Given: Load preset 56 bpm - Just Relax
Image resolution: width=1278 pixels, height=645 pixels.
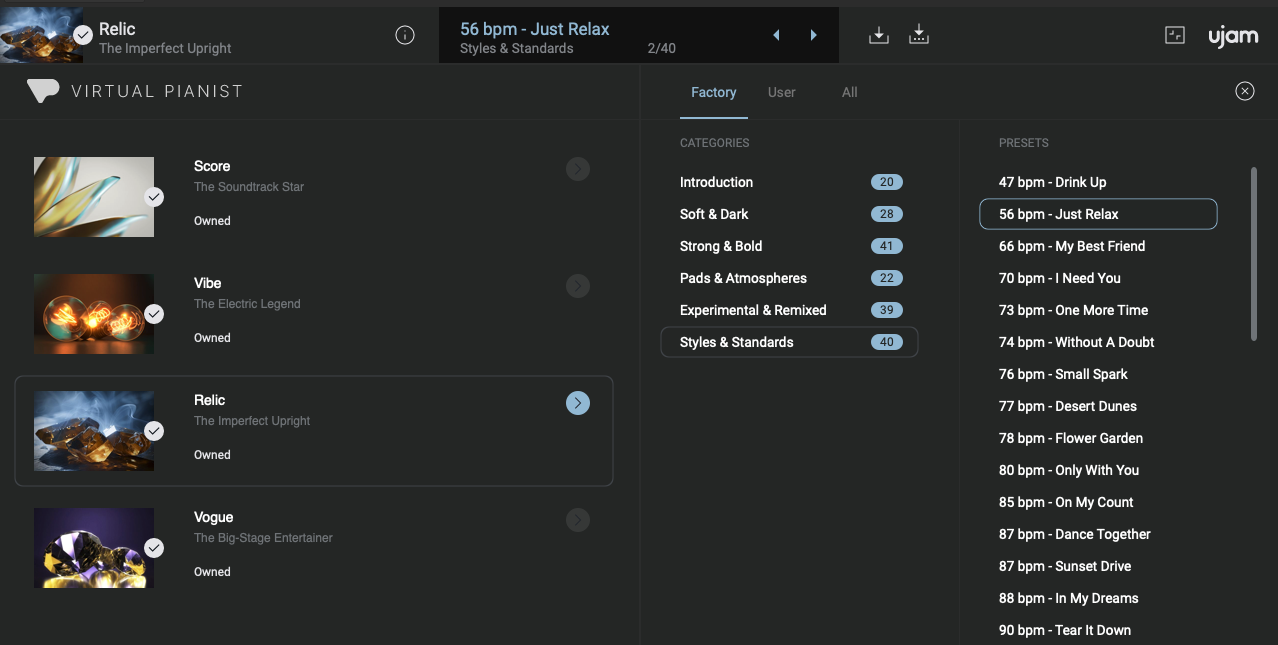Looking at the screenshot, I should (1098, 214).
